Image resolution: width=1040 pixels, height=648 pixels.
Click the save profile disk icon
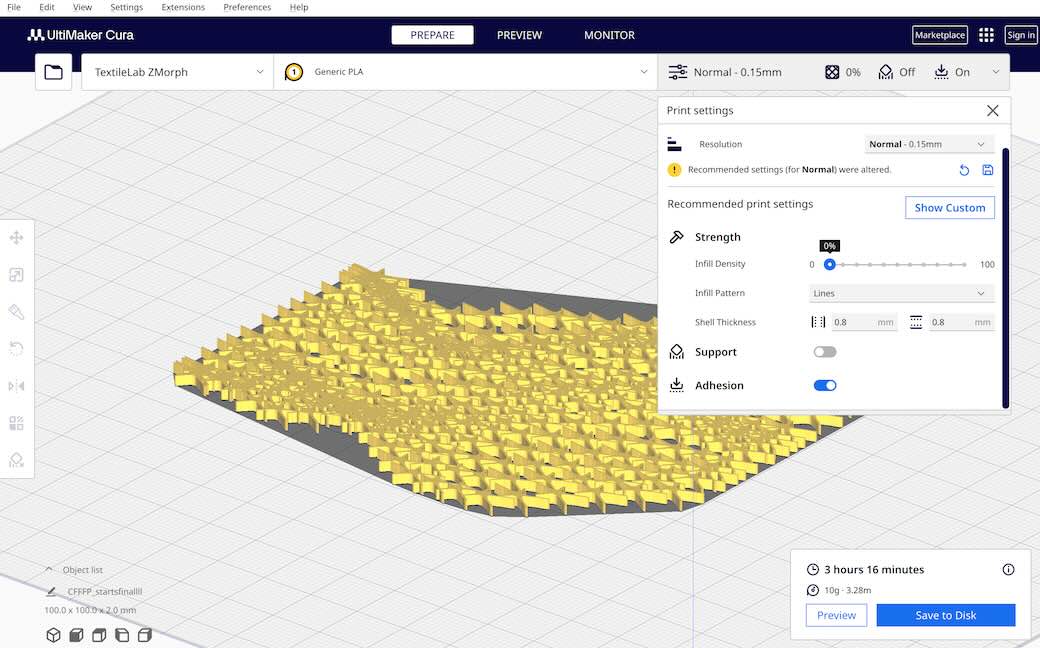pyautogui.click(x=987, y=170)
